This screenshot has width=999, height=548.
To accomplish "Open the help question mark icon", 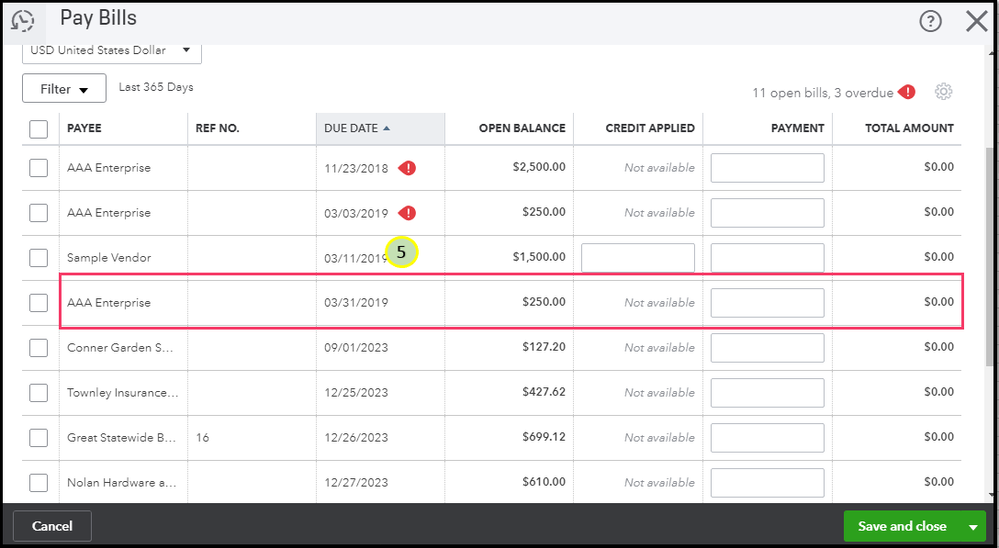I will 930,21.
